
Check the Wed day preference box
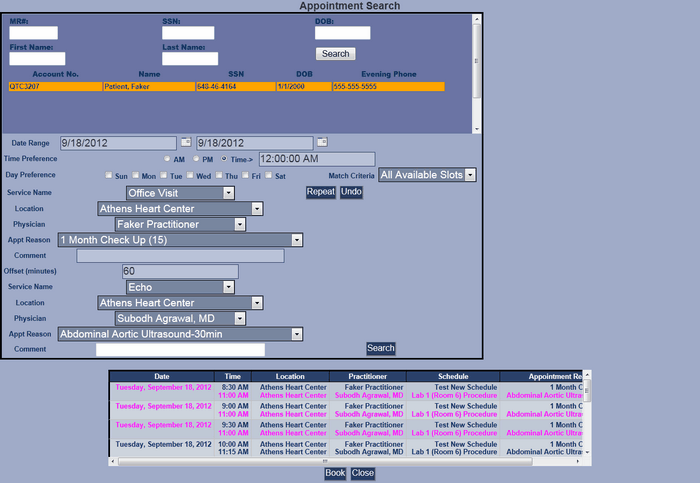190,176
